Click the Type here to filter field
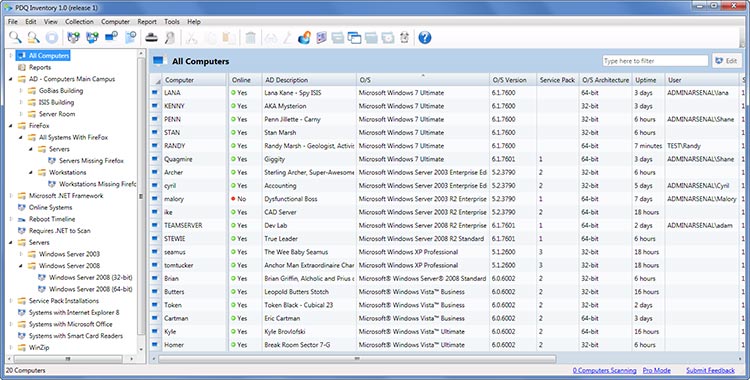 coord(655,61)
